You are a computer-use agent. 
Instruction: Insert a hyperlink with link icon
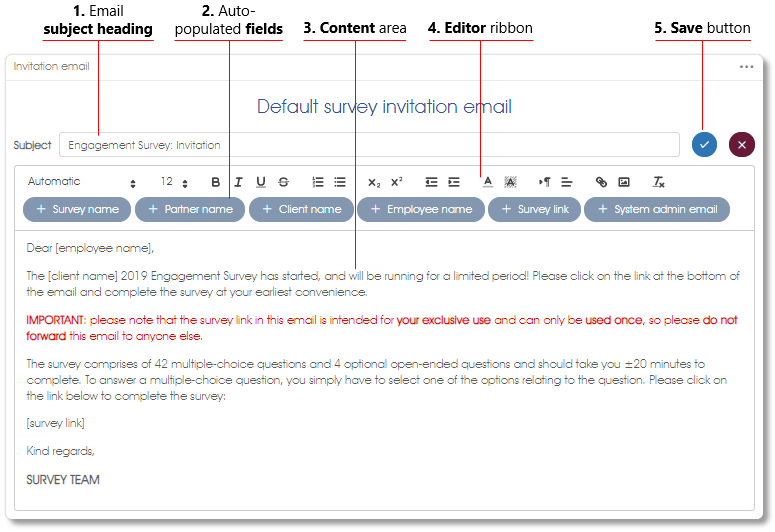tap(601, 182)
